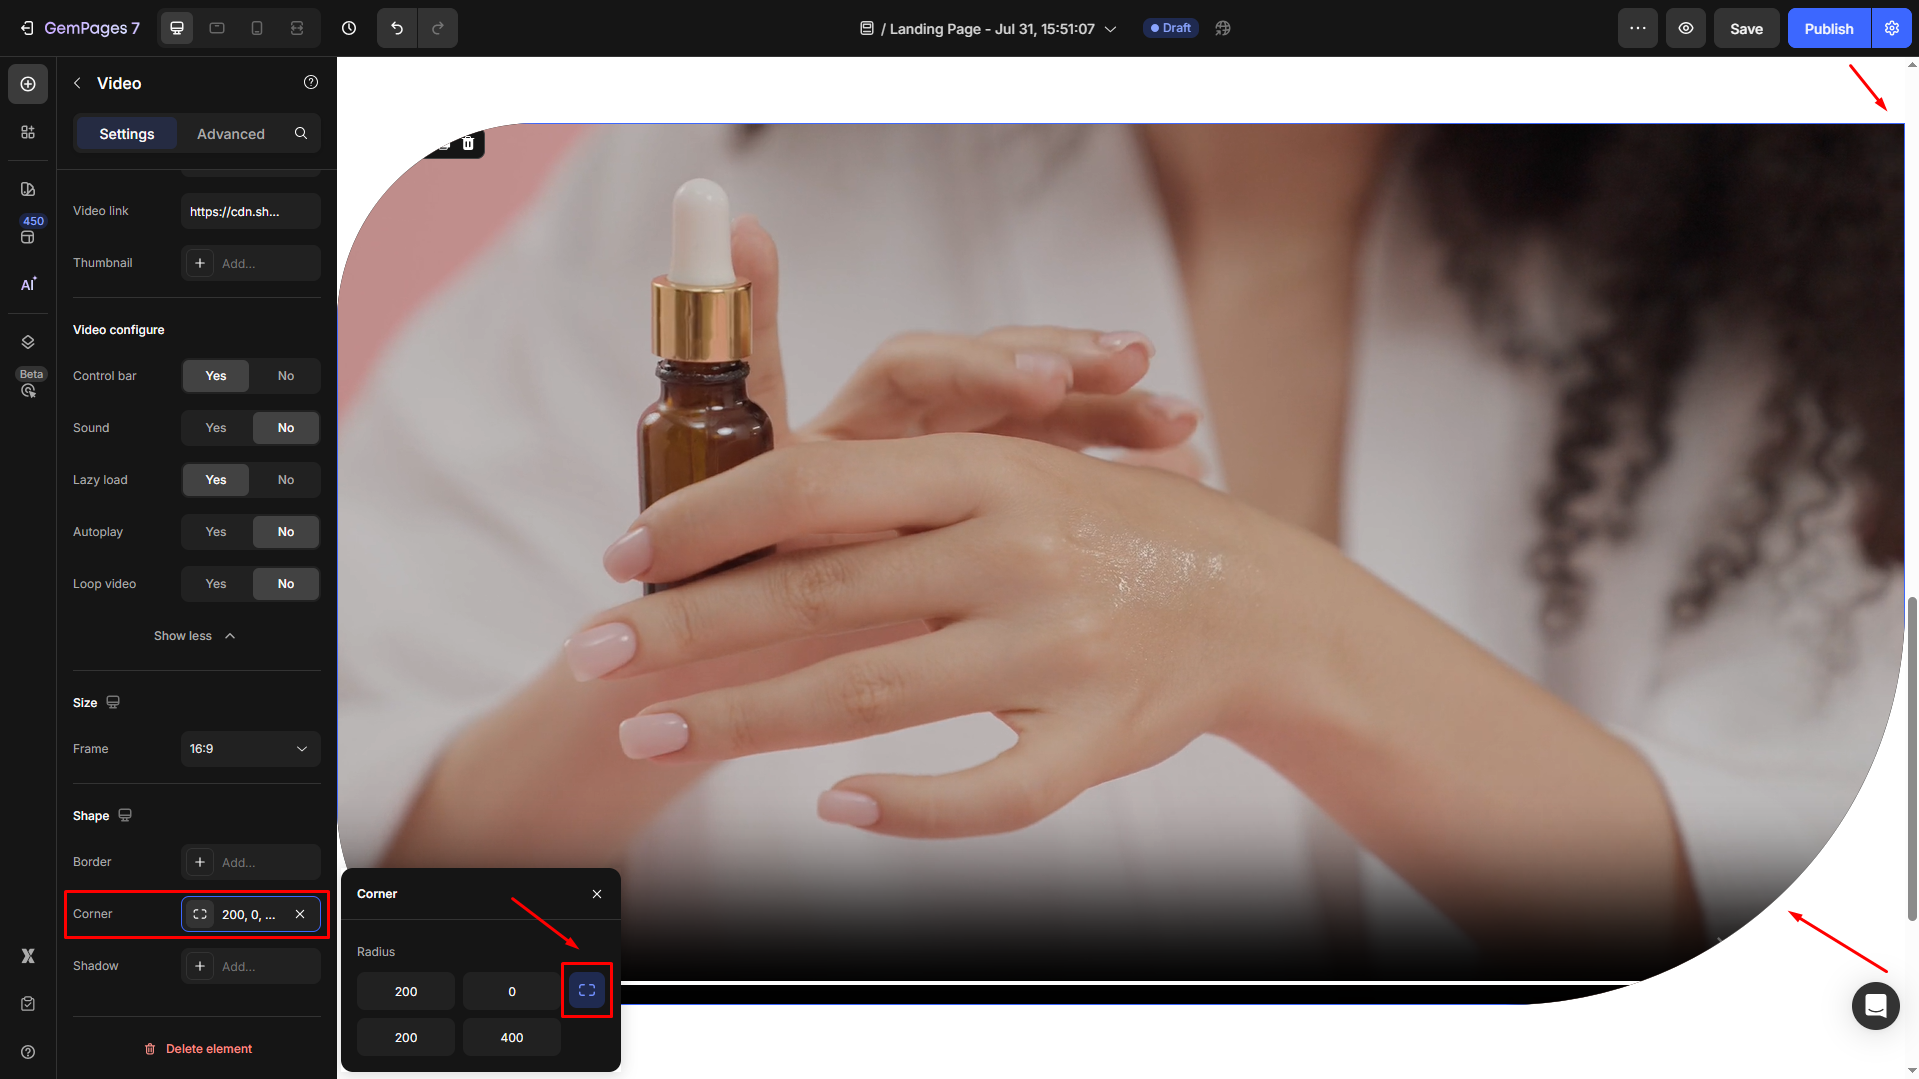The image size is (1919, 1079).
Task: Click the undo arrow icon
Action: (397, 28)
